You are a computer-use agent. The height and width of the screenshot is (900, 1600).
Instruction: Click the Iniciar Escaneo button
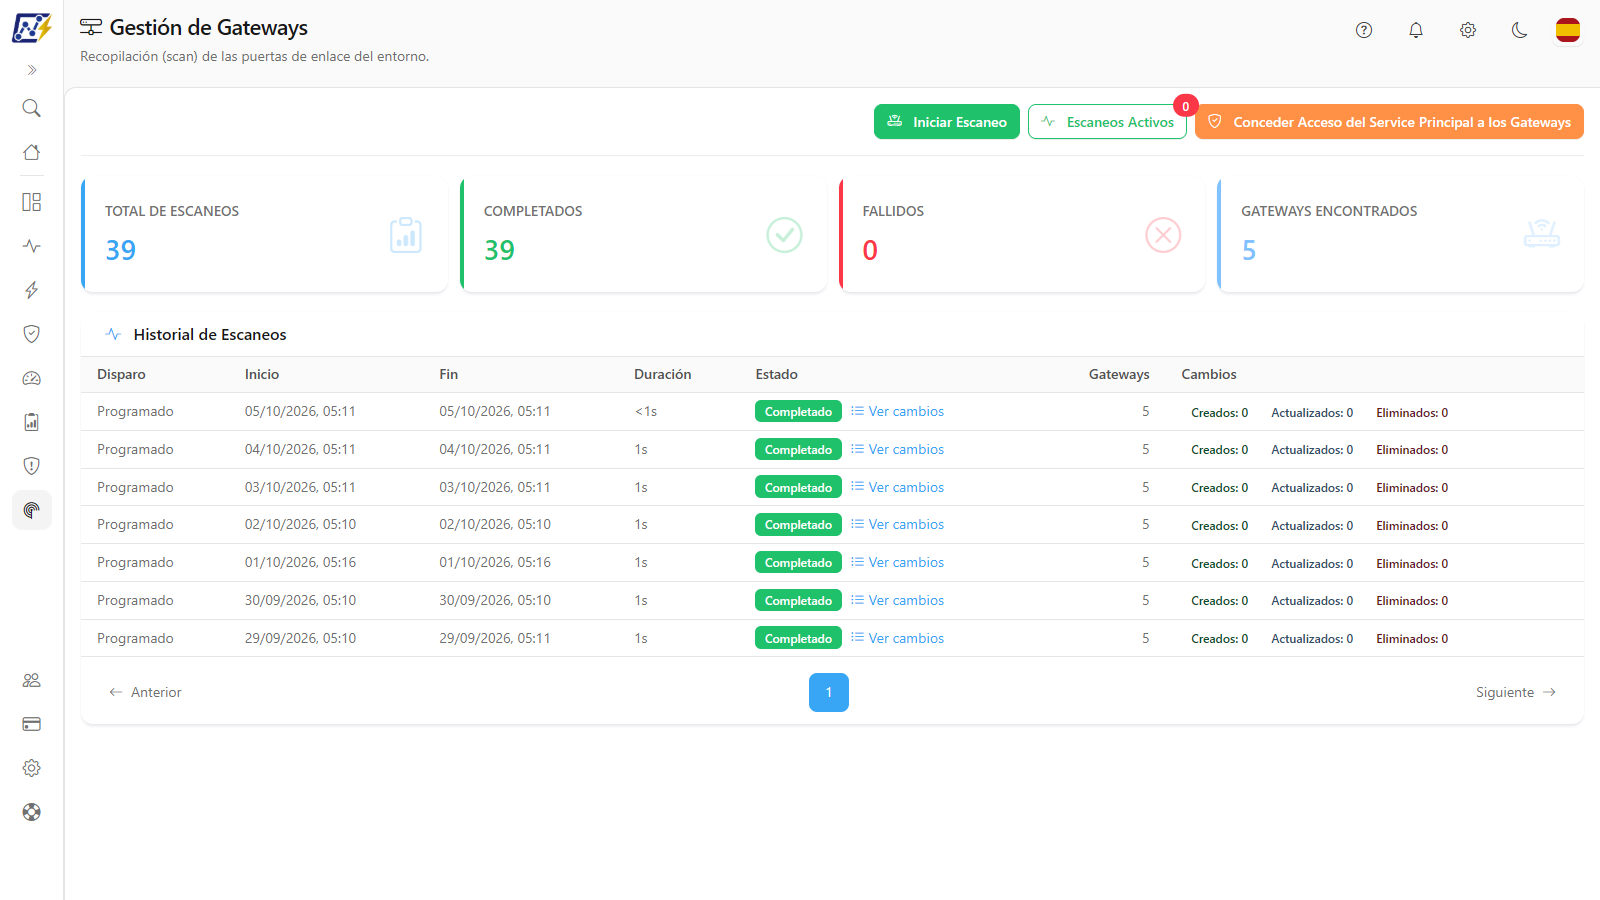(x=947, y=122)
